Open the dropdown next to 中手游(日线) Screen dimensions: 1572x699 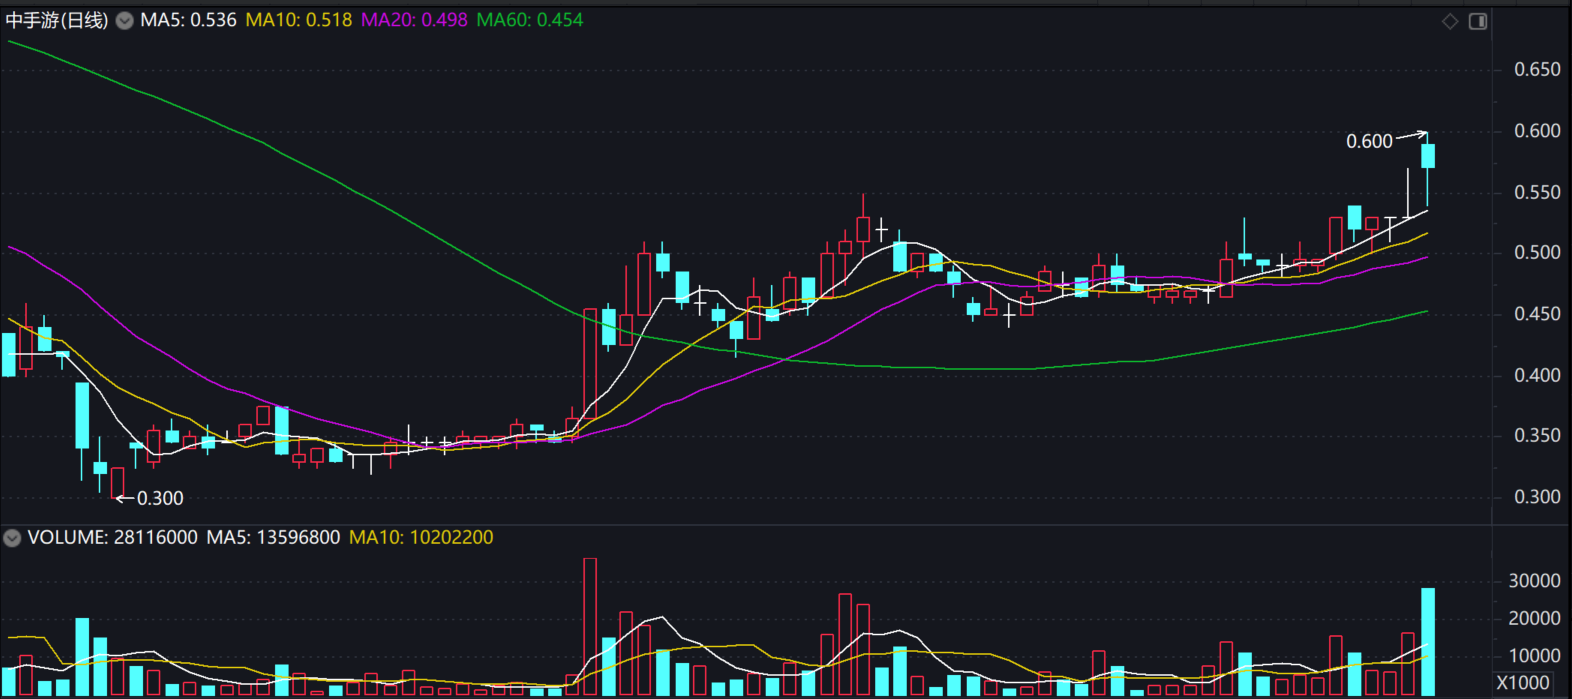point(124,21)
